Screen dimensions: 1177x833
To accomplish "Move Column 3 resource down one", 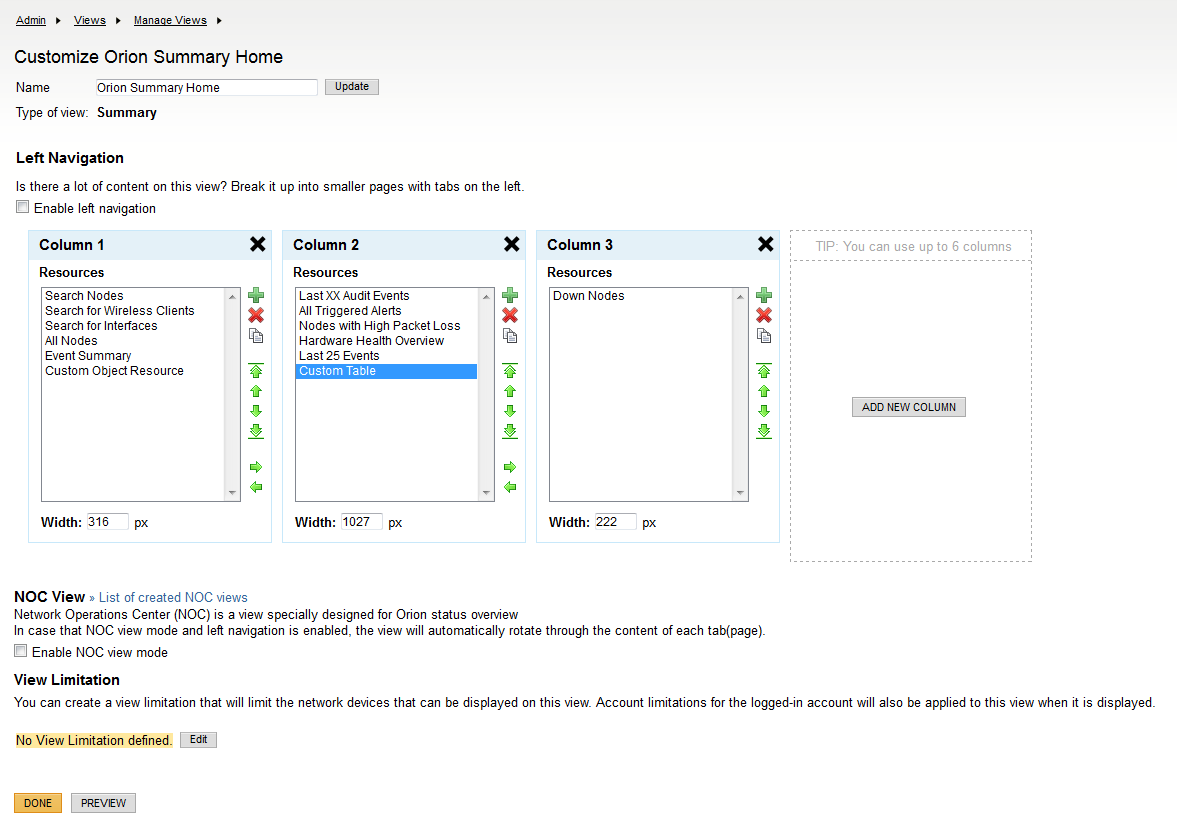I will (x=764, y=411).
